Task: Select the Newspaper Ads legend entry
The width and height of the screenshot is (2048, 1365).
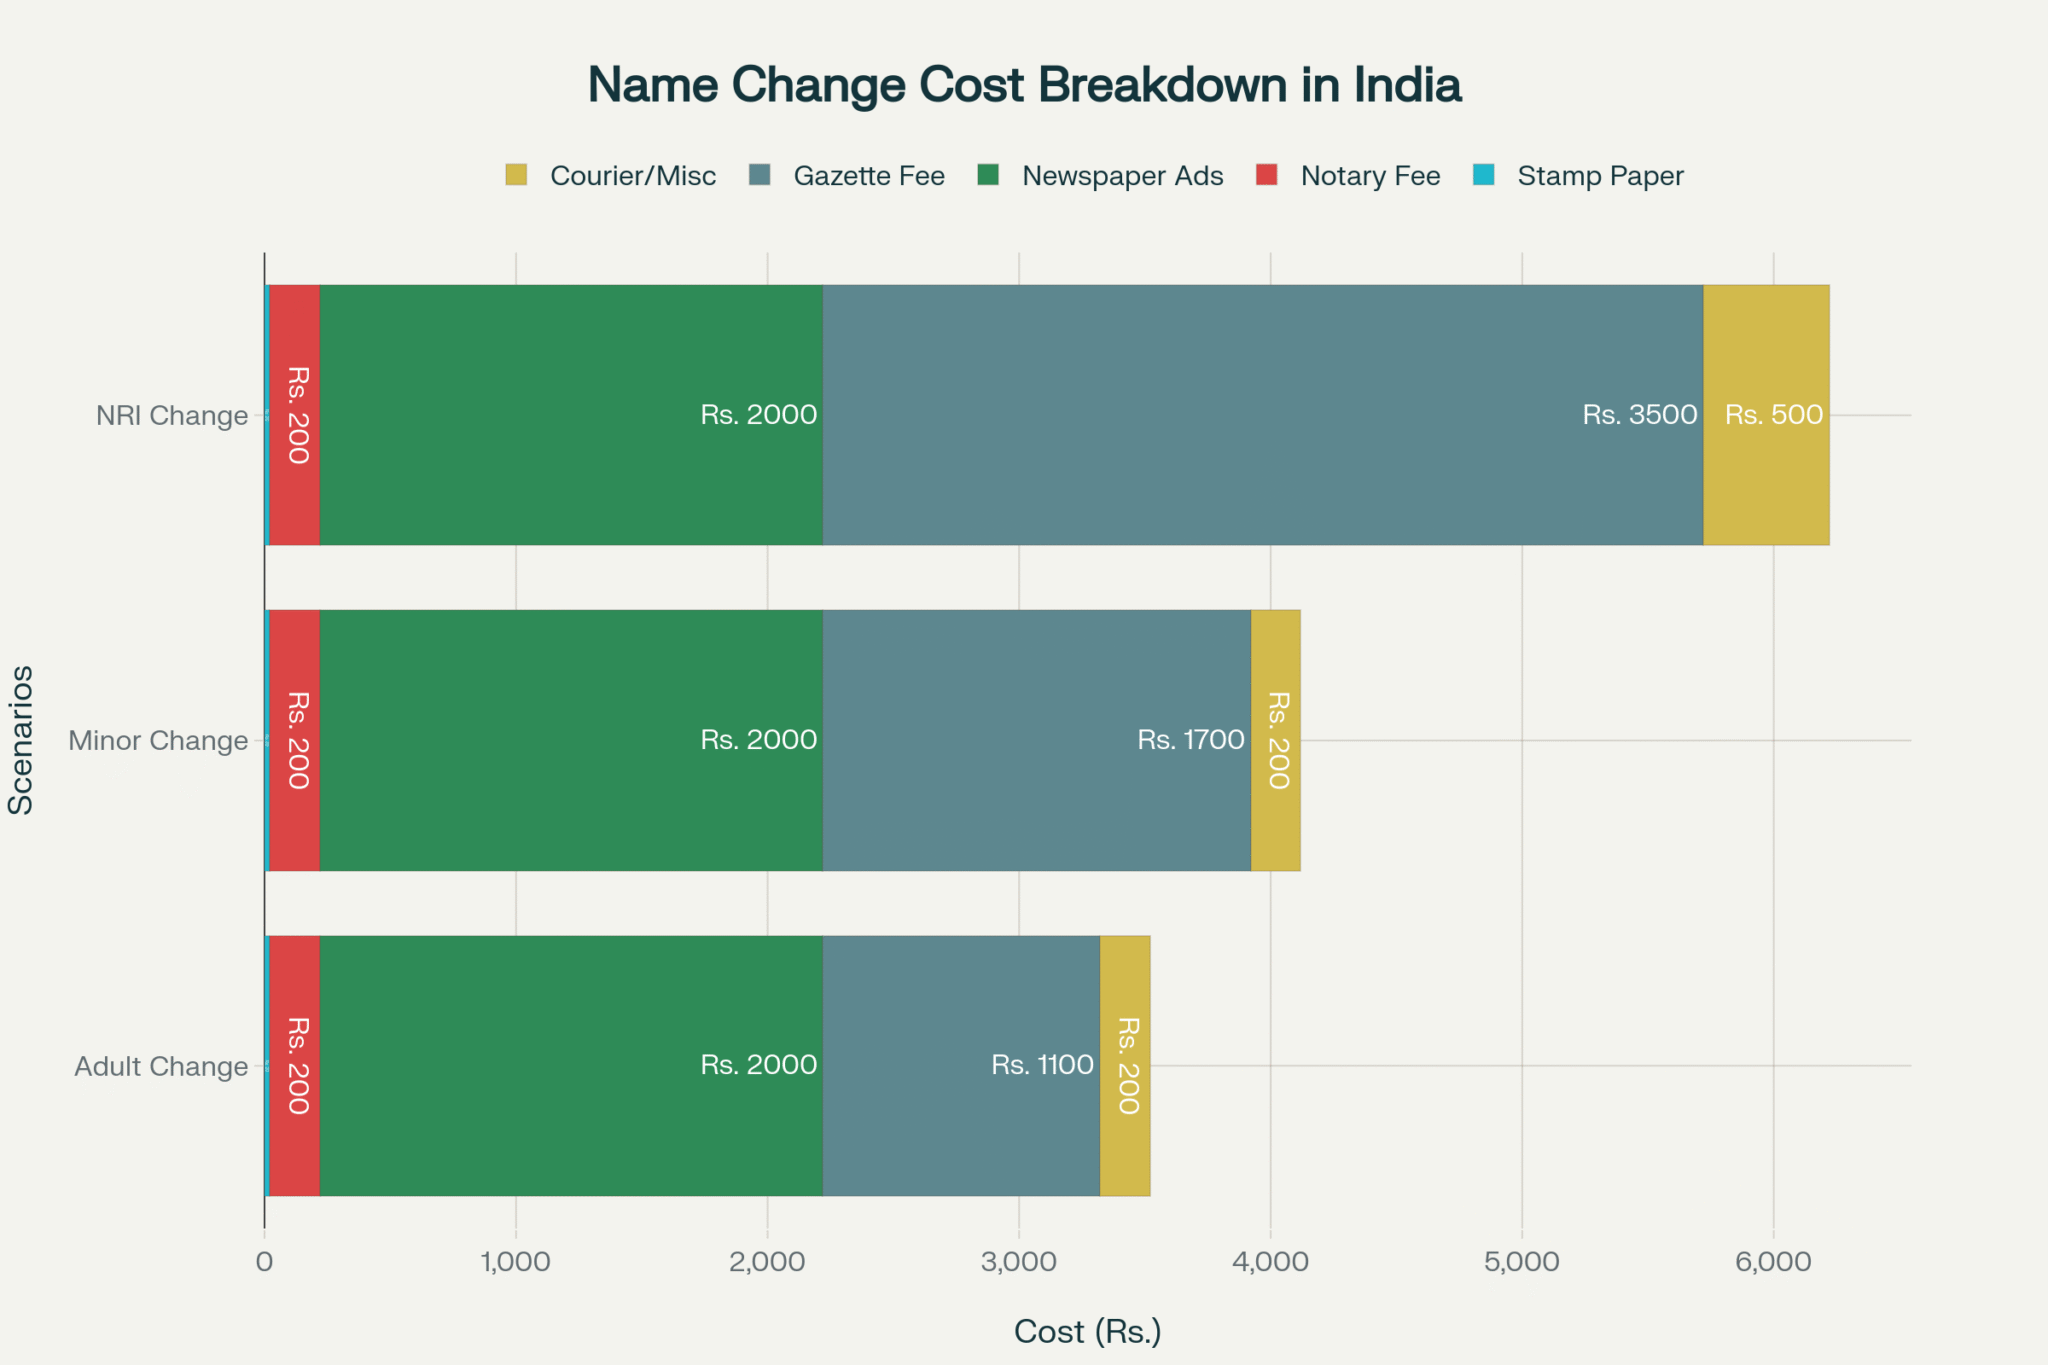Action: pos(1121,176)
